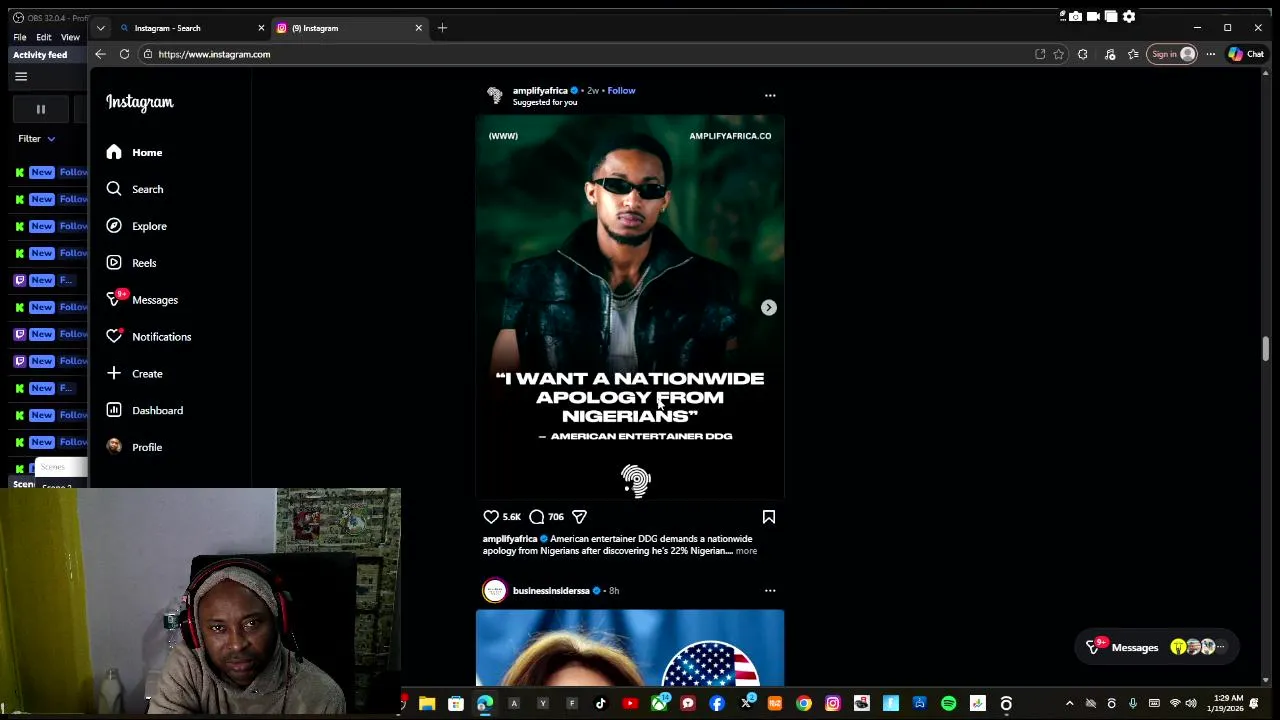1280x720 pixels.
Task: Click the Sign in profile button
Action: tap(1173, 54)
